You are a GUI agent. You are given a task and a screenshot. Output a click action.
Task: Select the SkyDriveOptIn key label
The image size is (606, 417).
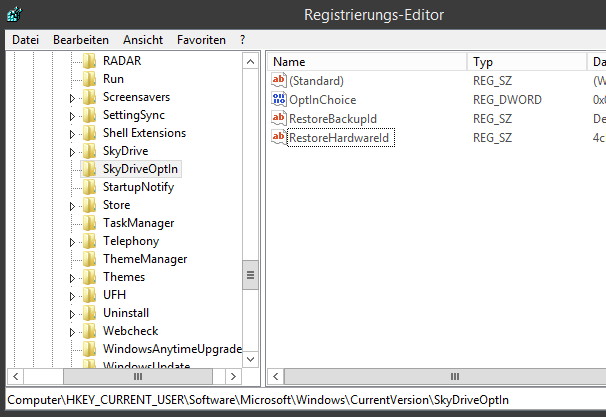(x=140, y=169)
